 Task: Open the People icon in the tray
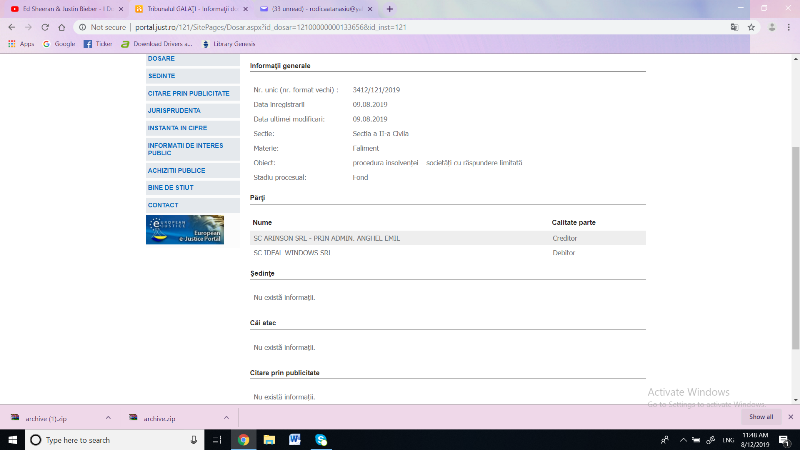[664, 440]
